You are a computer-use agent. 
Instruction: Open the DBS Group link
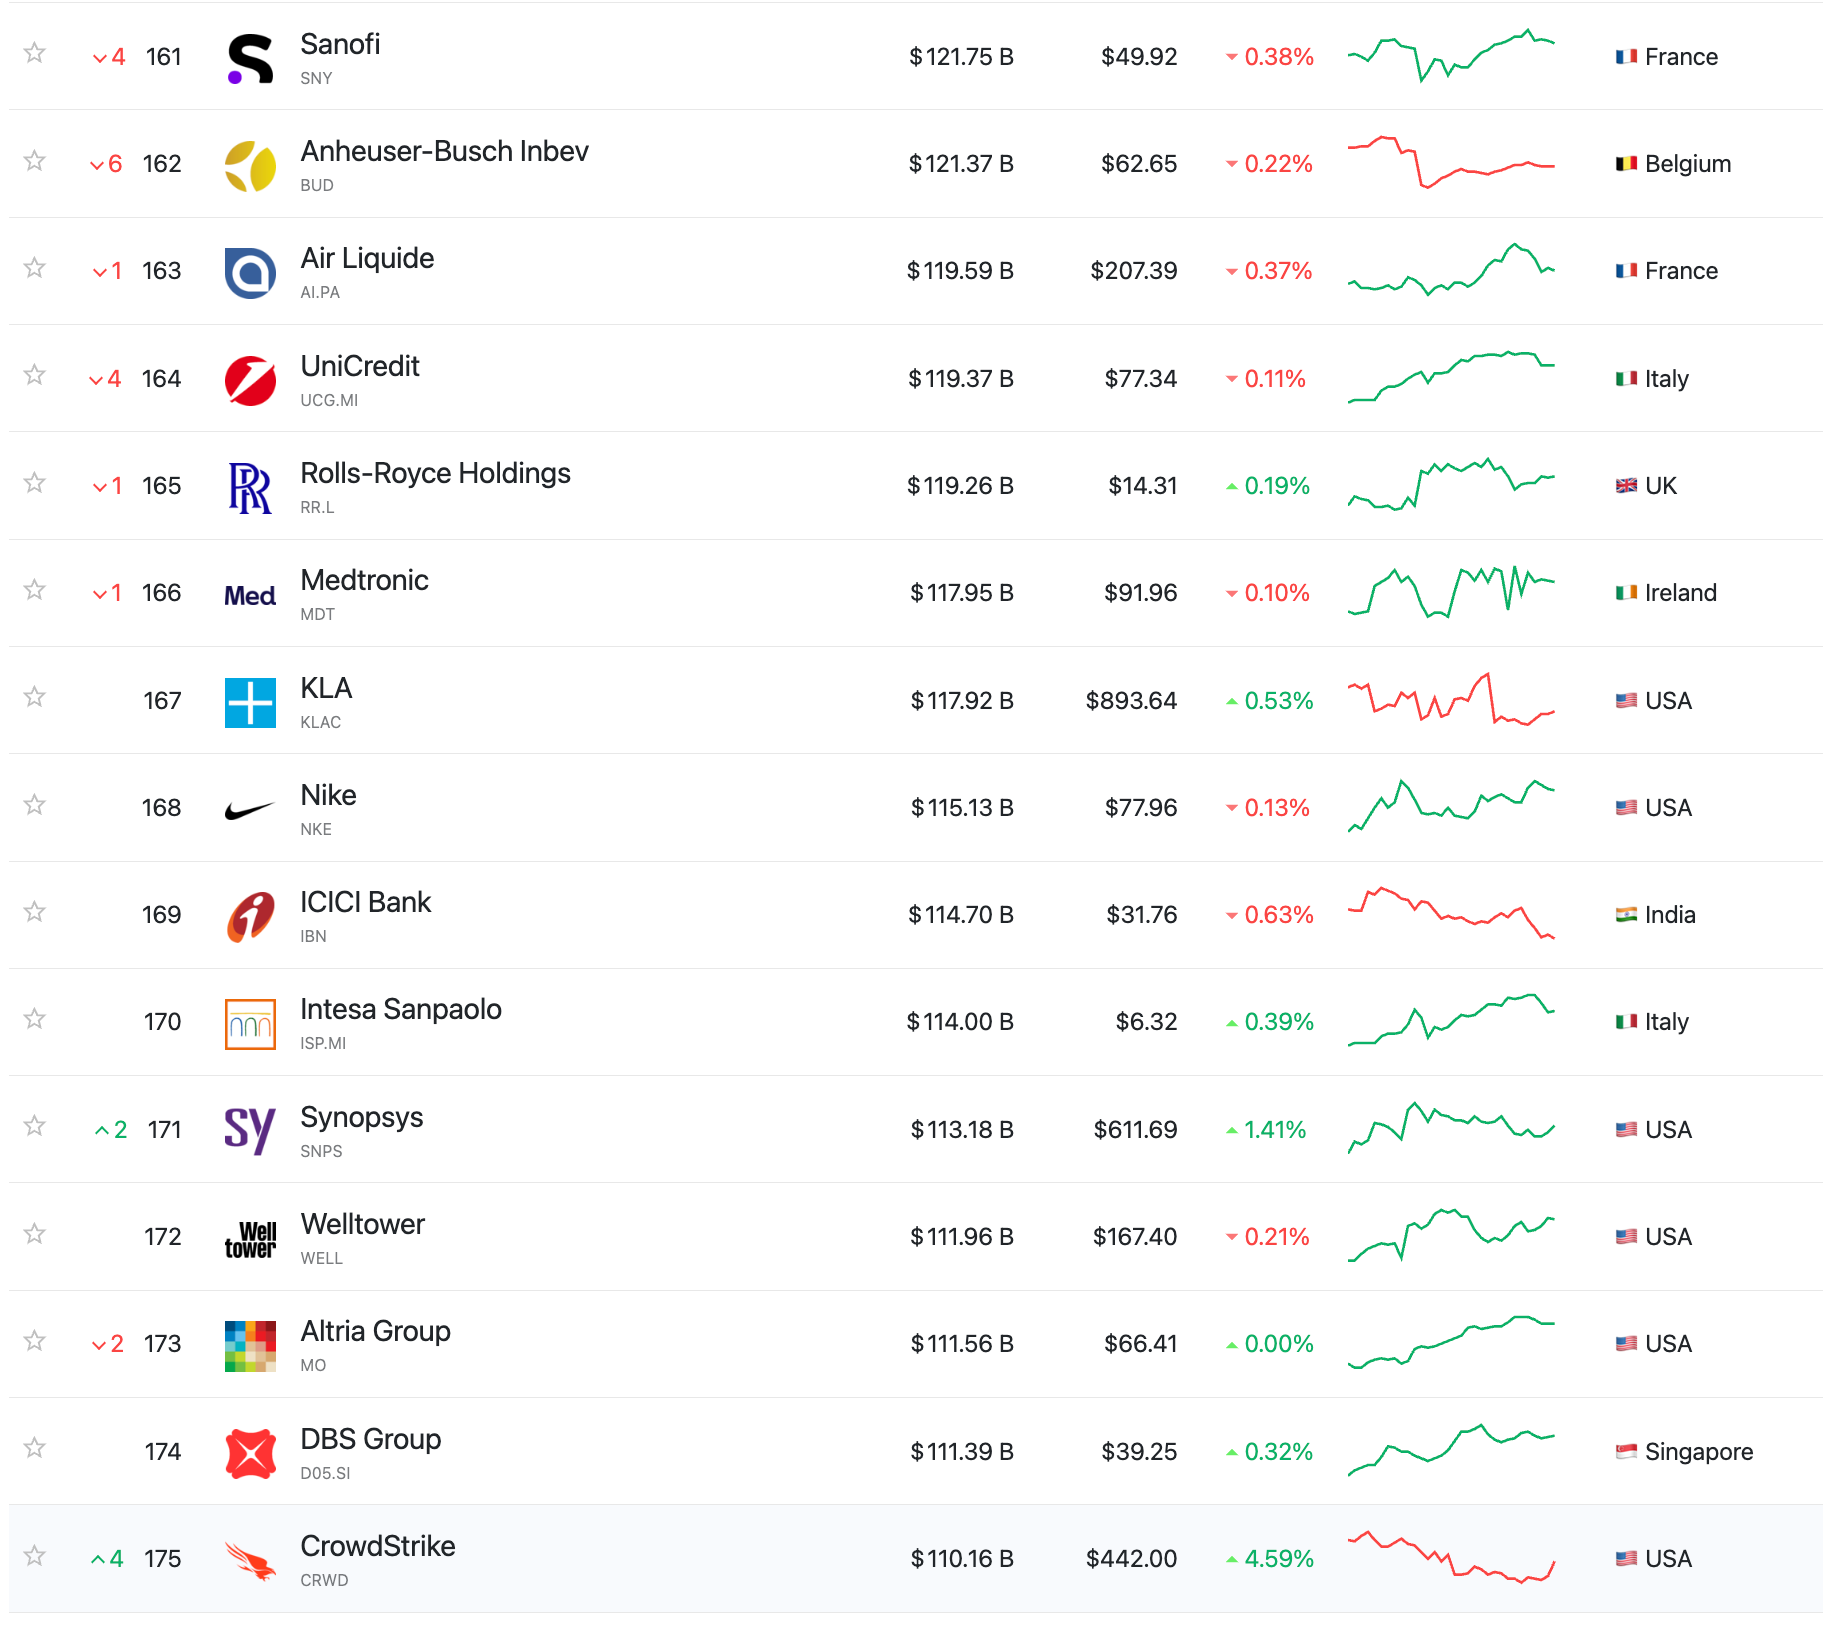(370, 1439)
